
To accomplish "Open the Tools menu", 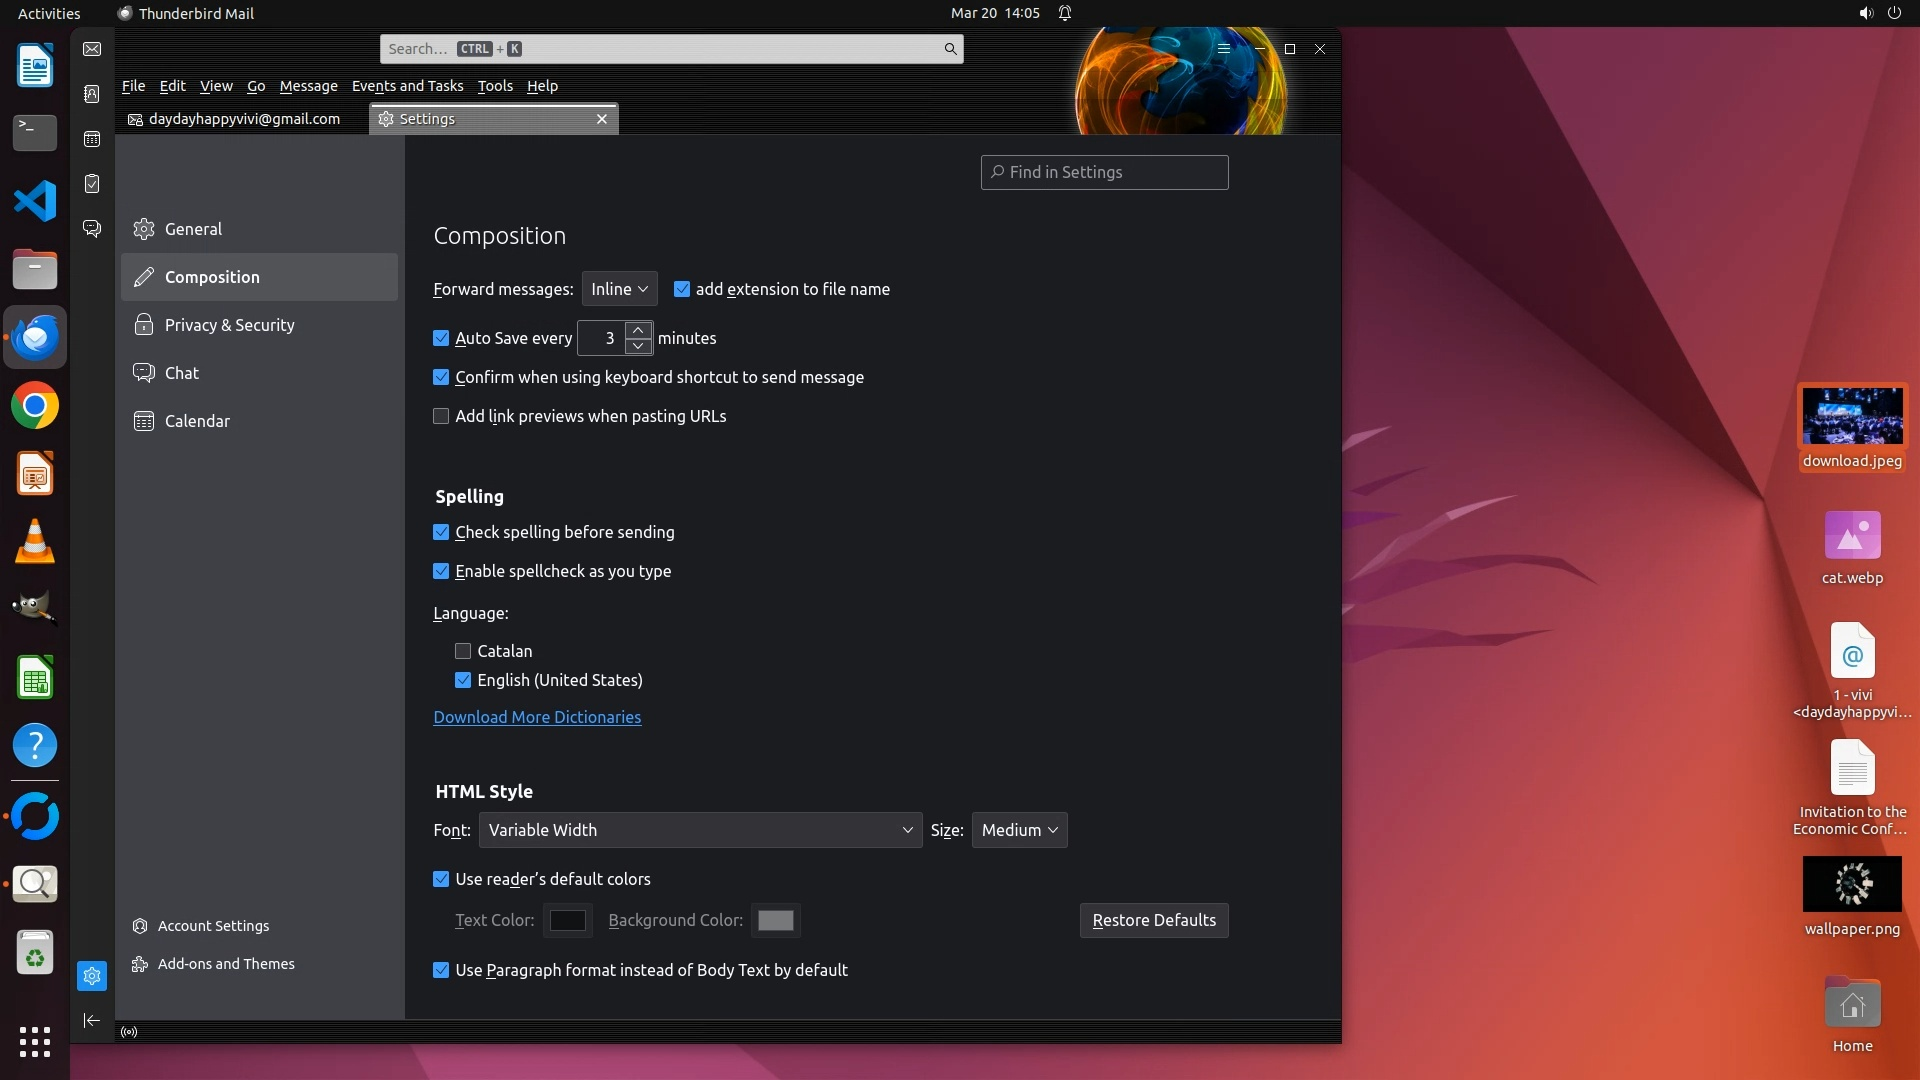I will [x=495, y=86].
